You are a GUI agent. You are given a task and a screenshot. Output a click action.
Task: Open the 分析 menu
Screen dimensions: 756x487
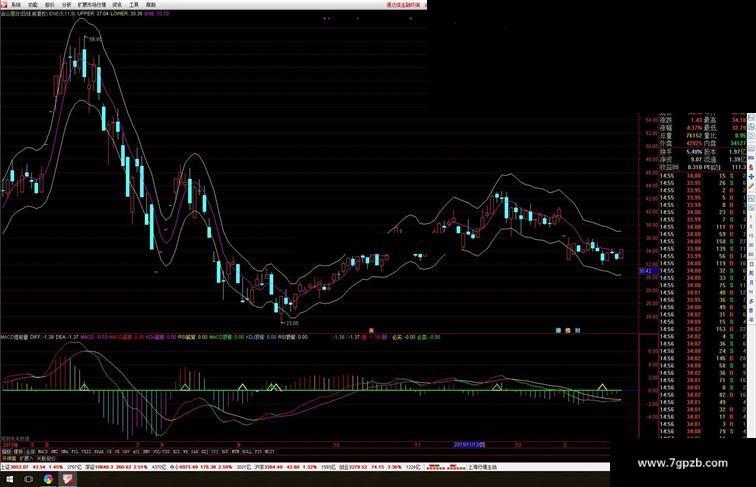pos(67,4)
